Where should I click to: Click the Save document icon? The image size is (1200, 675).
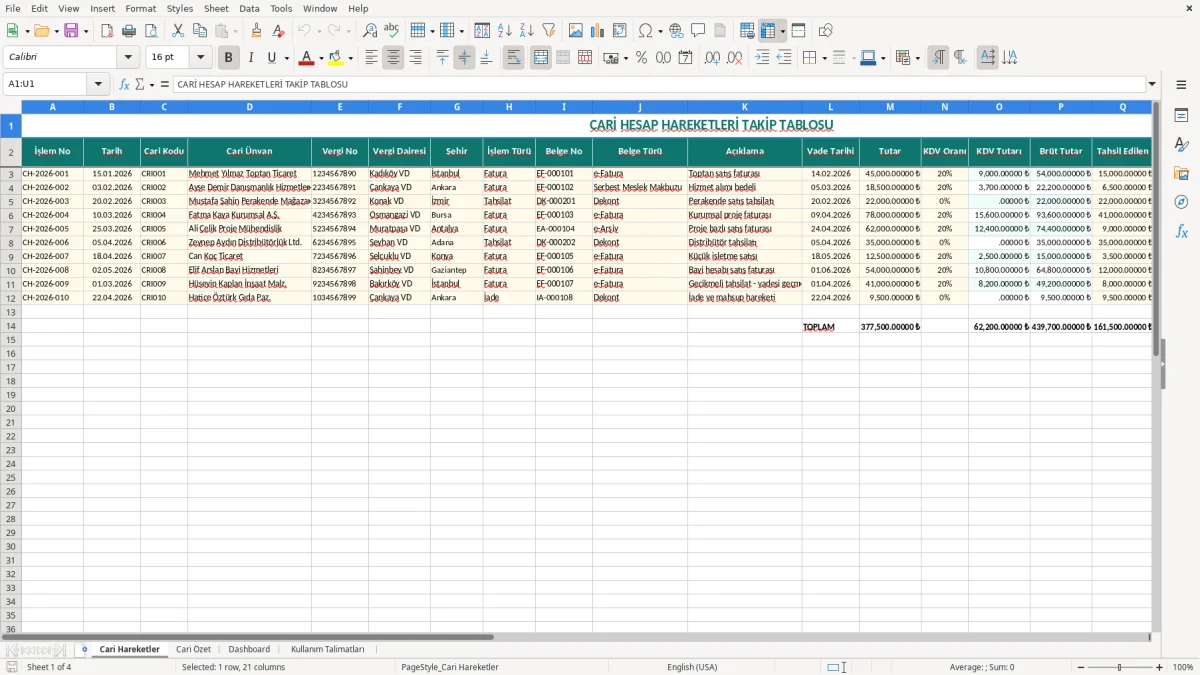(x=71, y=31)
